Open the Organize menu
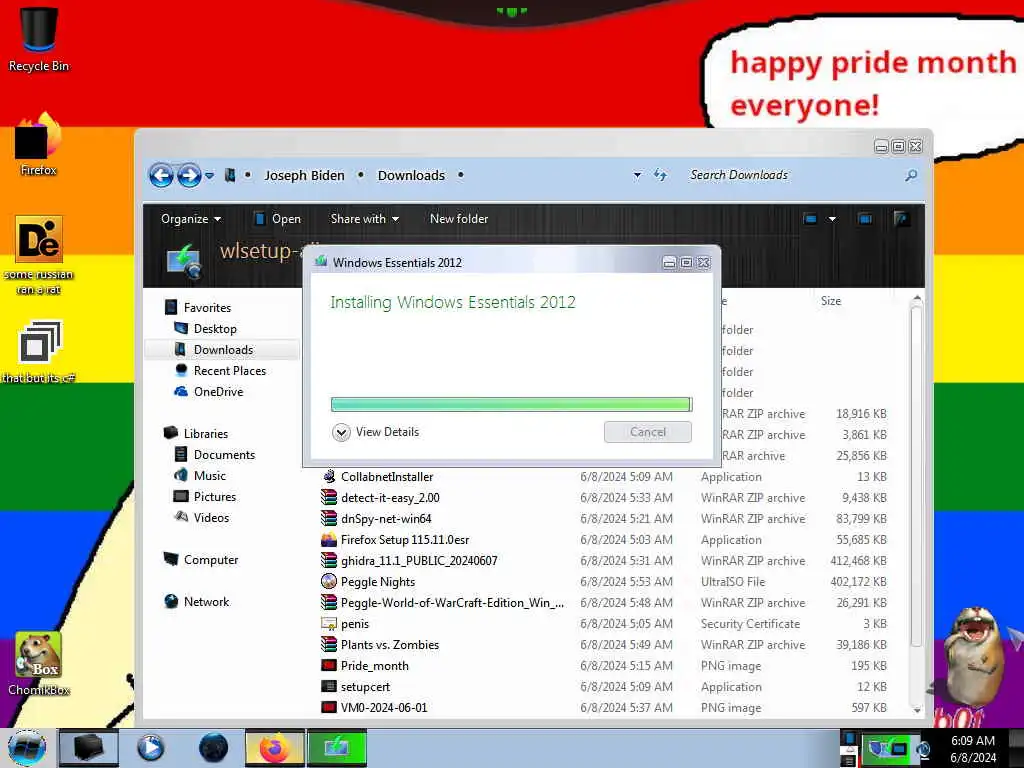 click(x=191, y=219)
